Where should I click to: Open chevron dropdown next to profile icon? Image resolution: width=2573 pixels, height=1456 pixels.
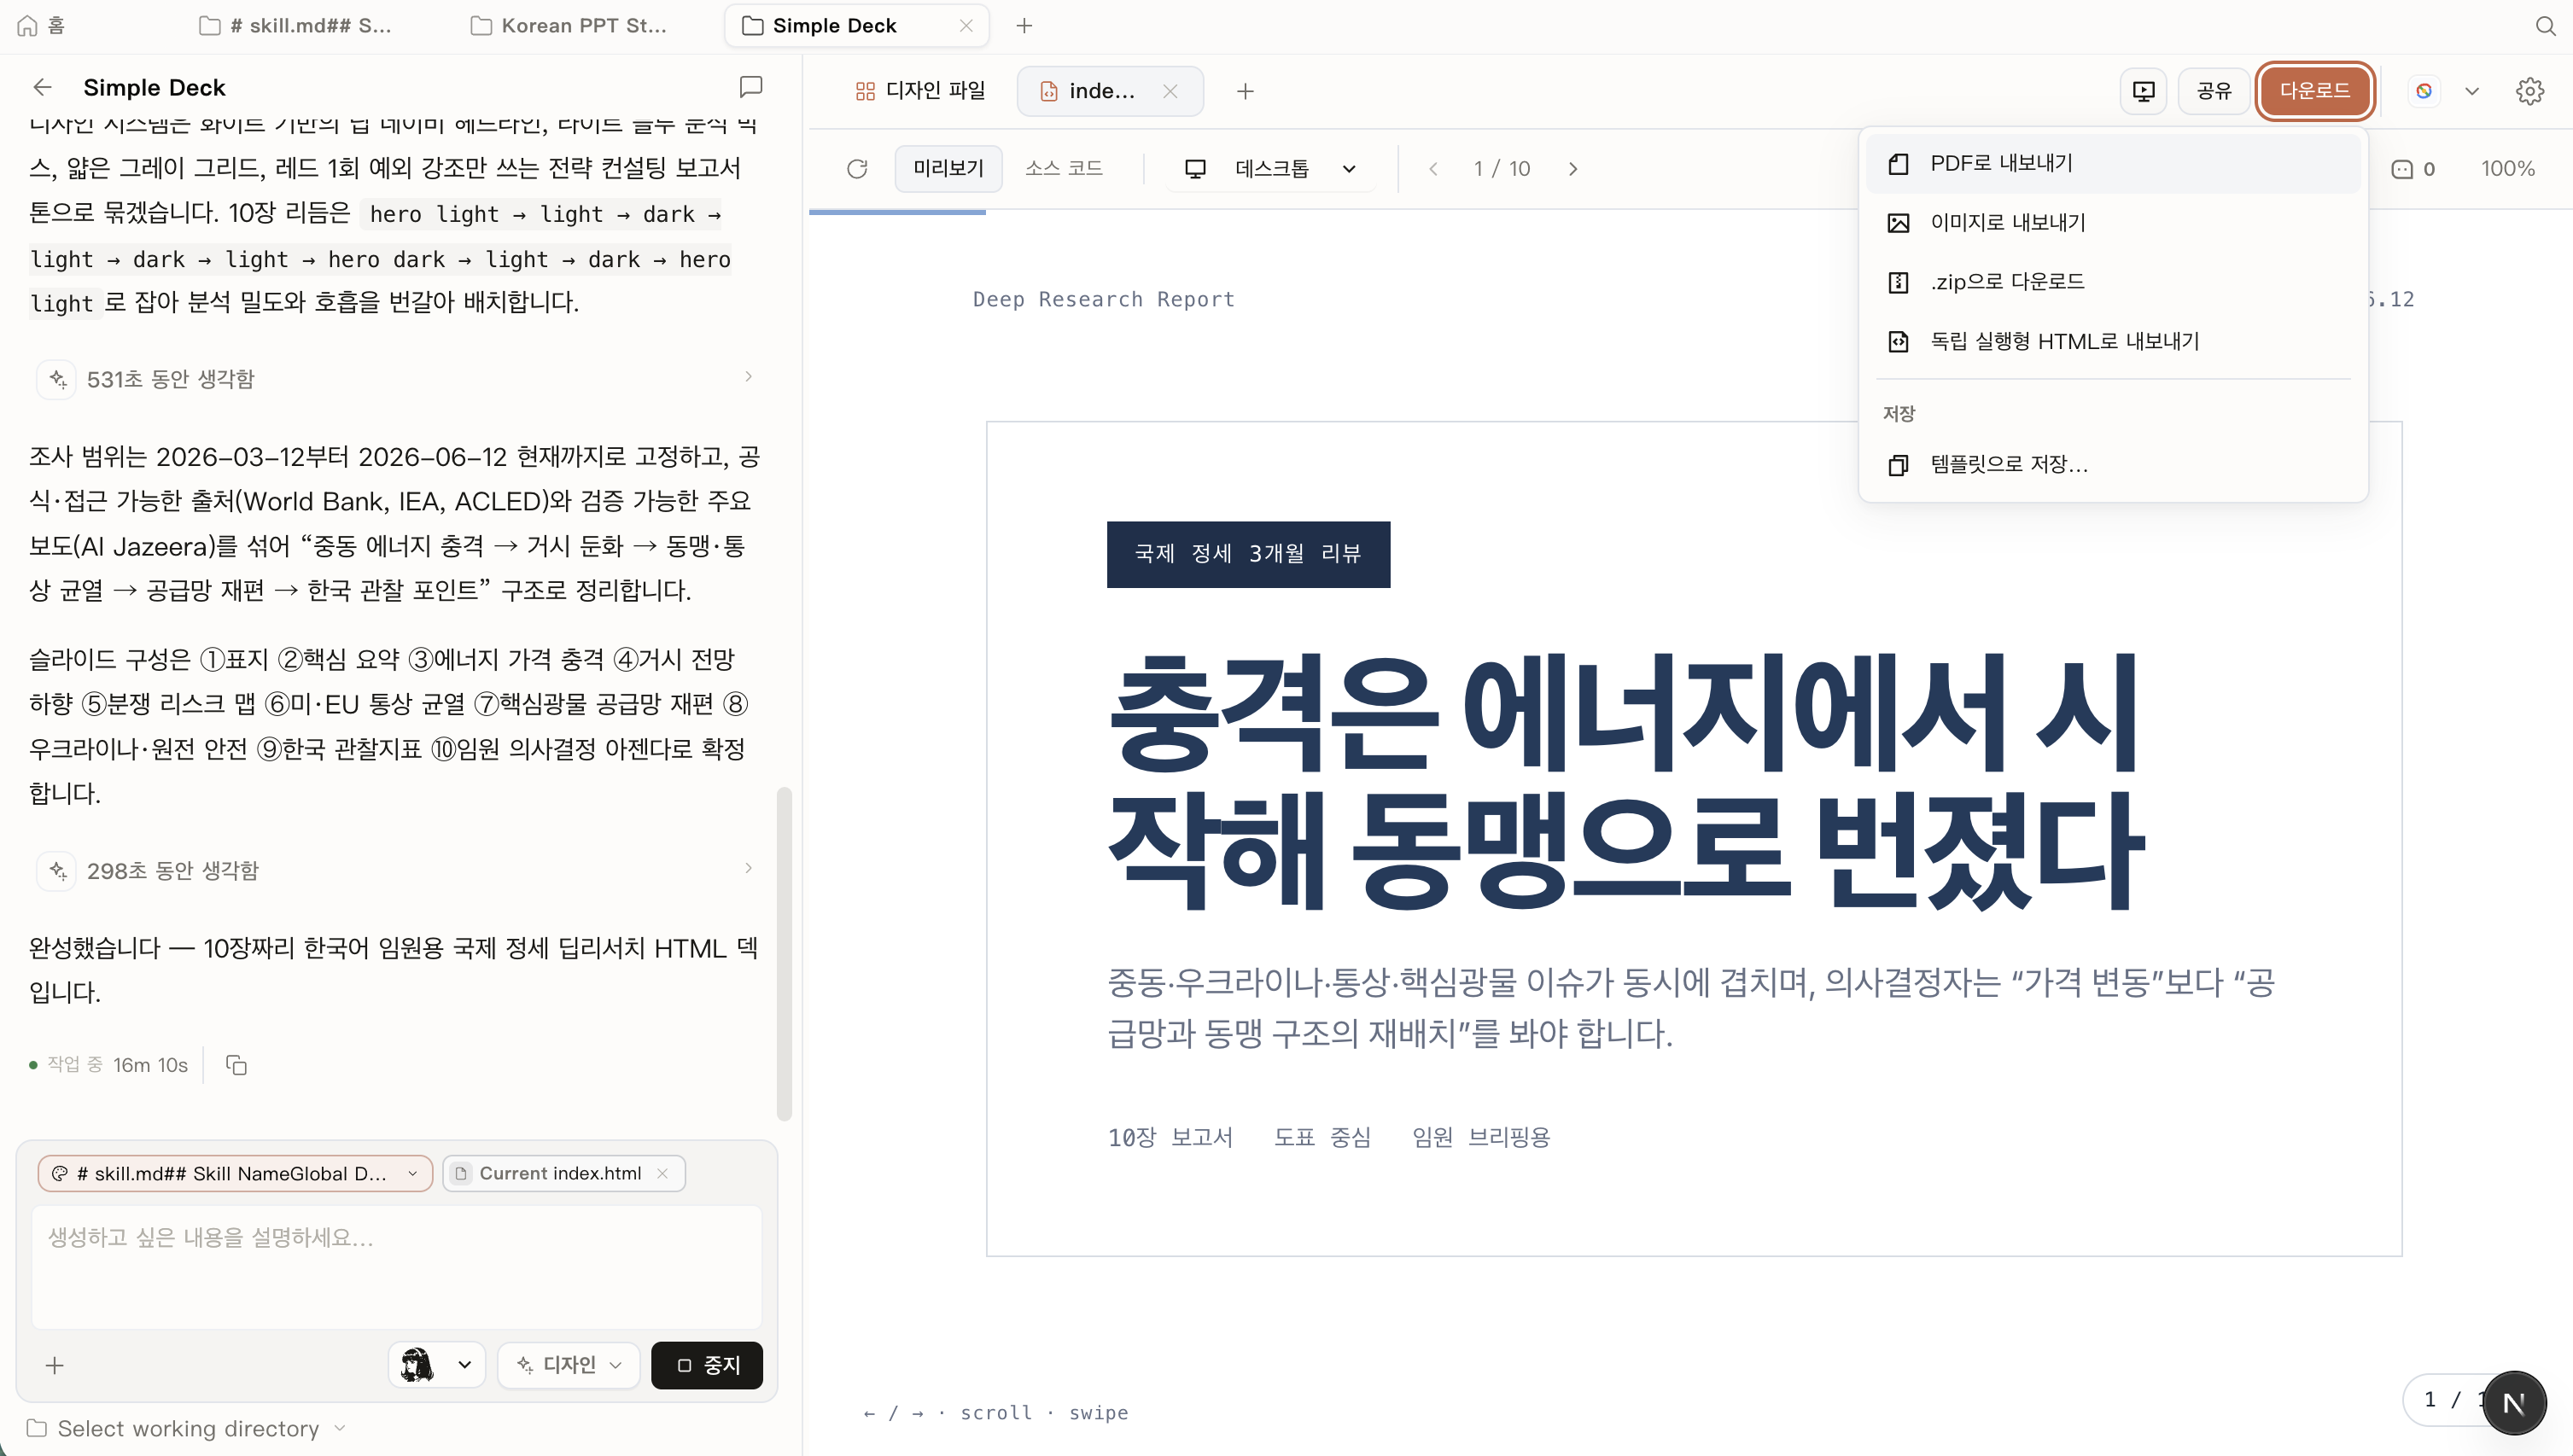[2471, 91]
